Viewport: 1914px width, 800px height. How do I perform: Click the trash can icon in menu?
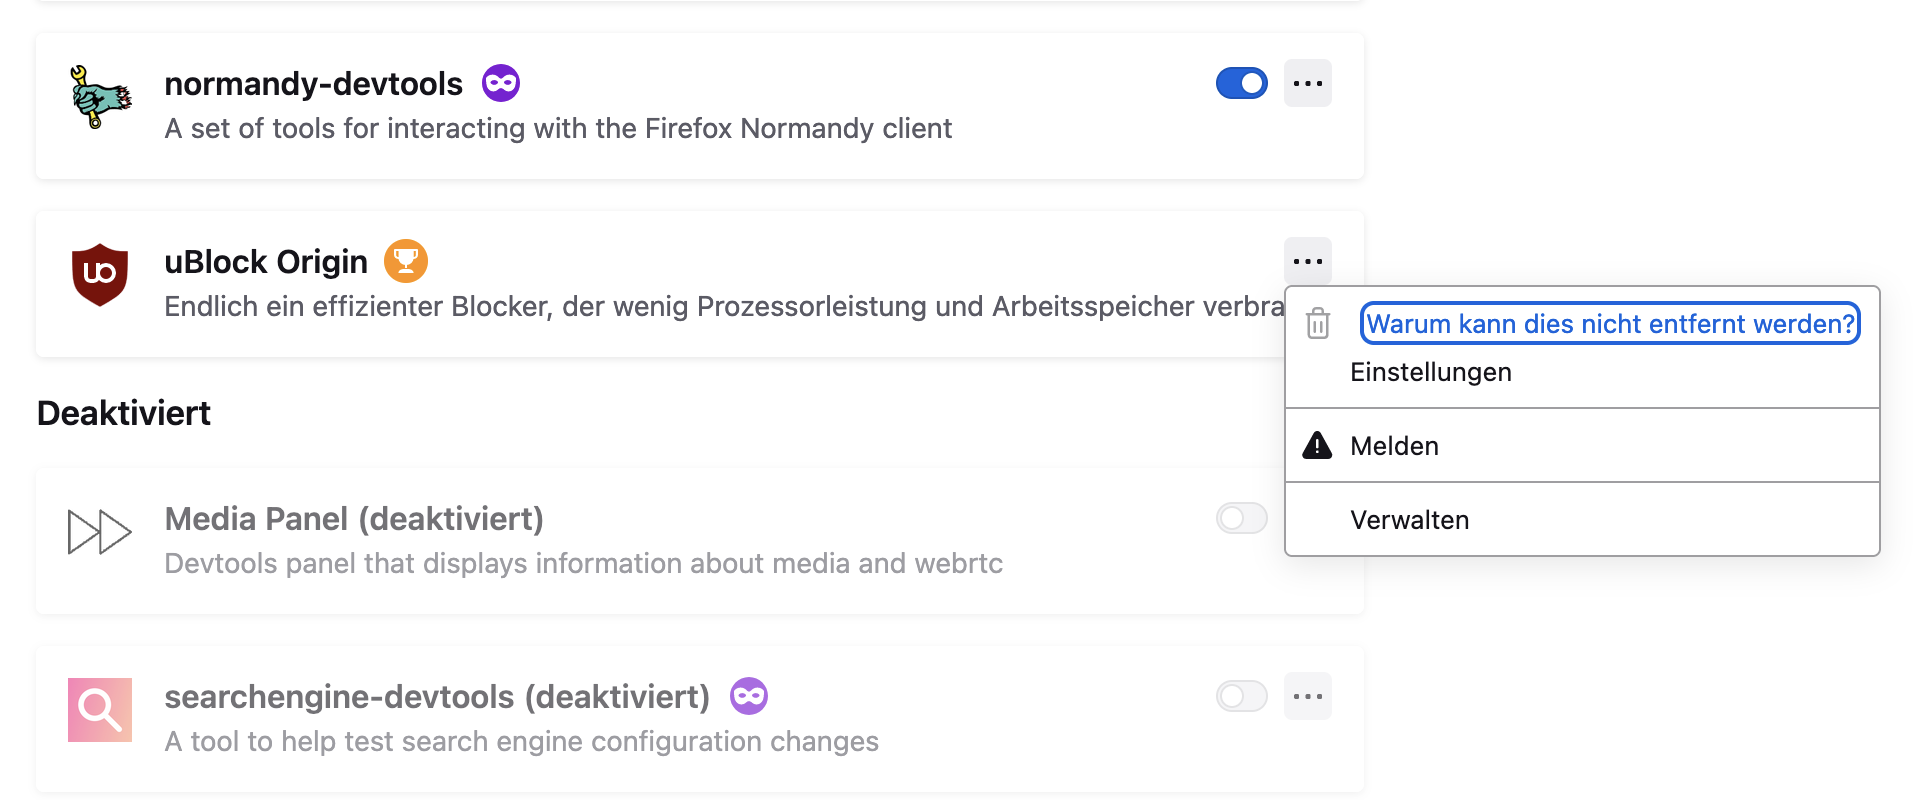pyautogui.click(x=1318, y=324)
